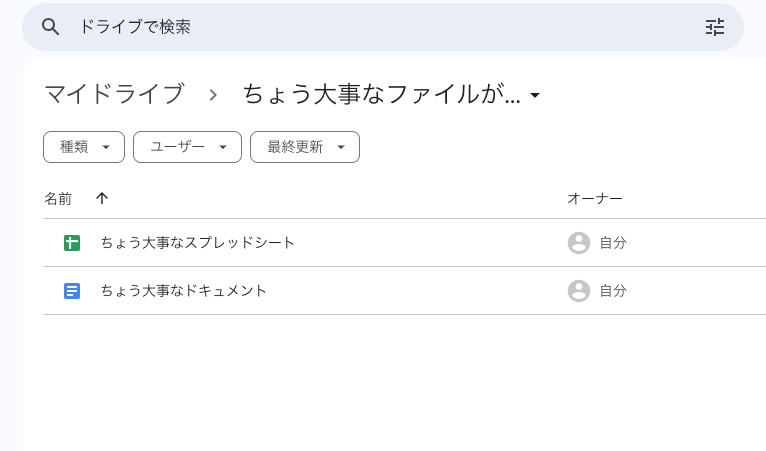Open the 種類 filter dropdown
The image size is (766, 451).
[x=84, y=147]
